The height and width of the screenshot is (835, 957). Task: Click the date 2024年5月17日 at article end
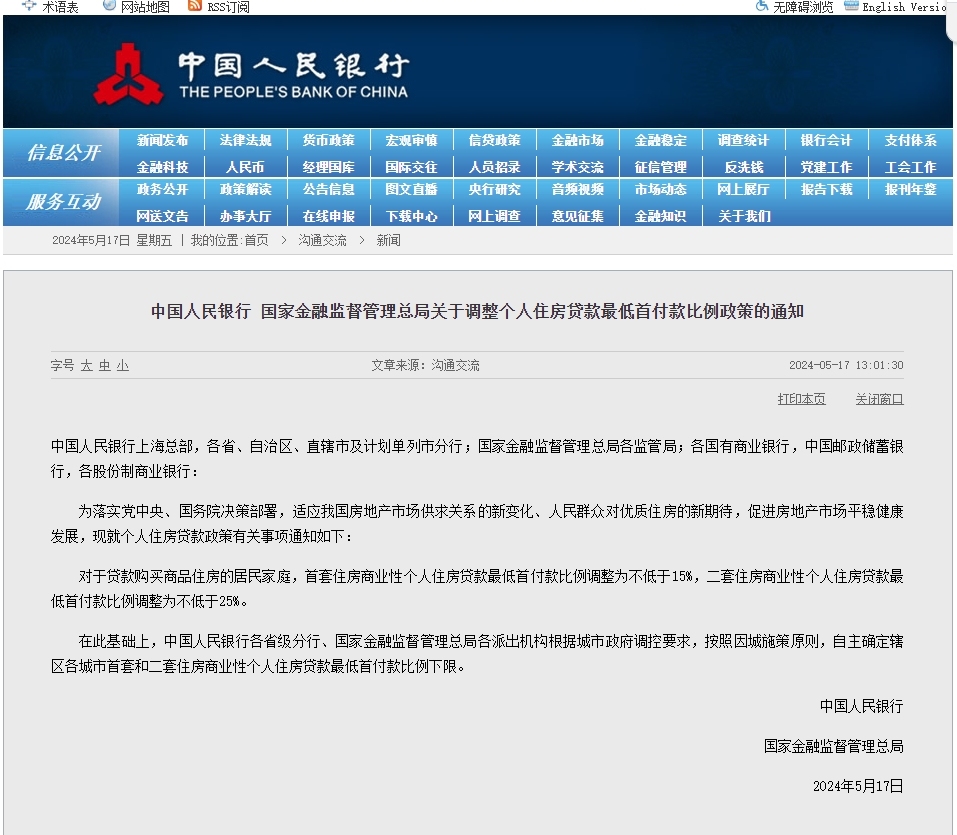point(858,786)
